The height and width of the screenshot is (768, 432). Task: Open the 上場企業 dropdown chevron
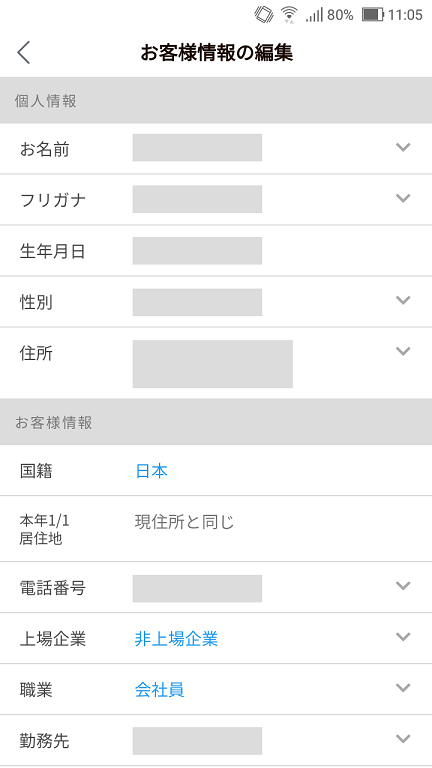point(403,636)
